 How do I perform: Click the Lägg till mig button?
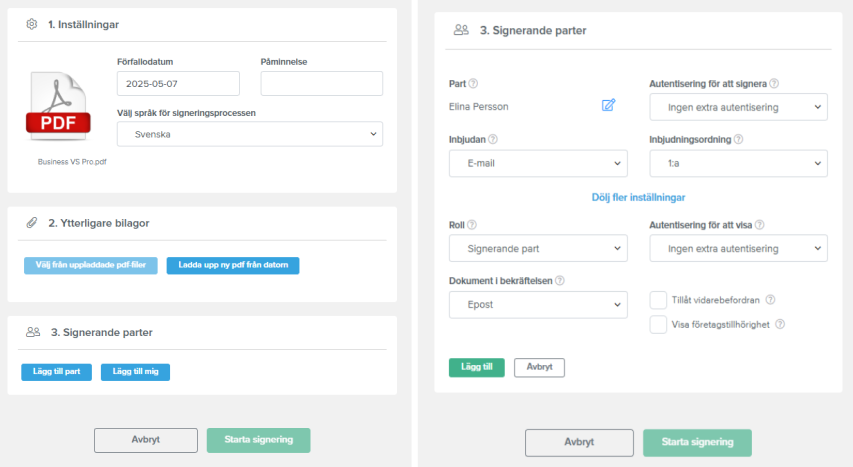(135, 372)
